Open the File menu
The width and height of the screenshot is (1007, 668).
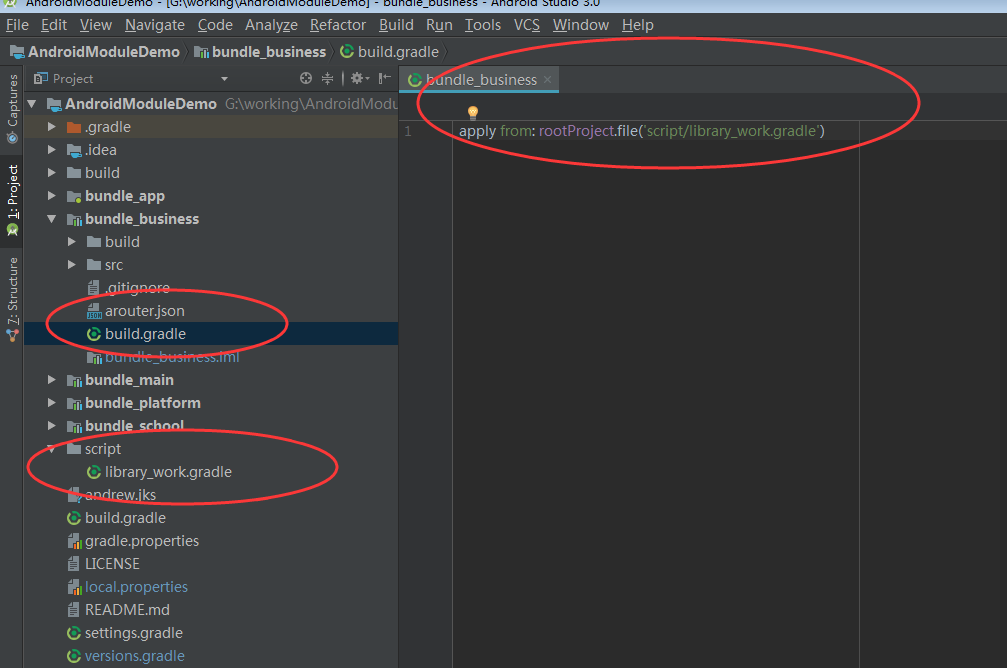(x=17, y=25)
